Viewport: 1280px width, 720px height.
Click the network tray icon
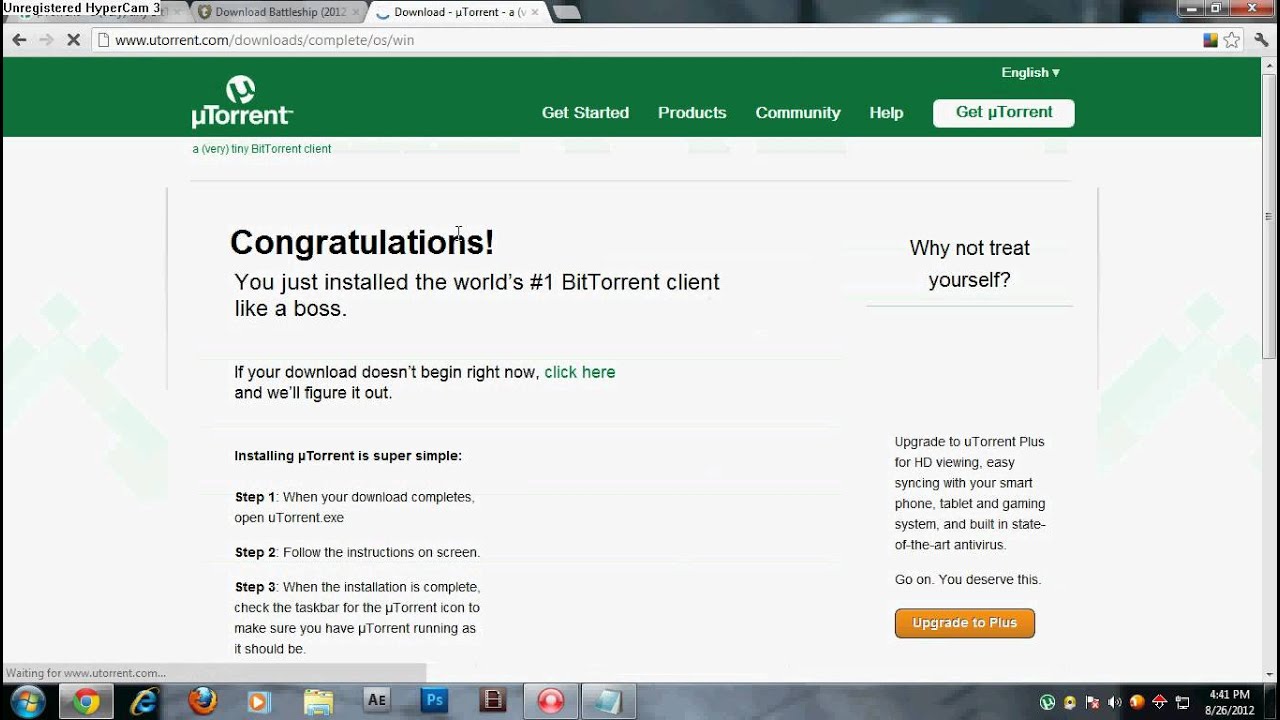pos(1182,702)
